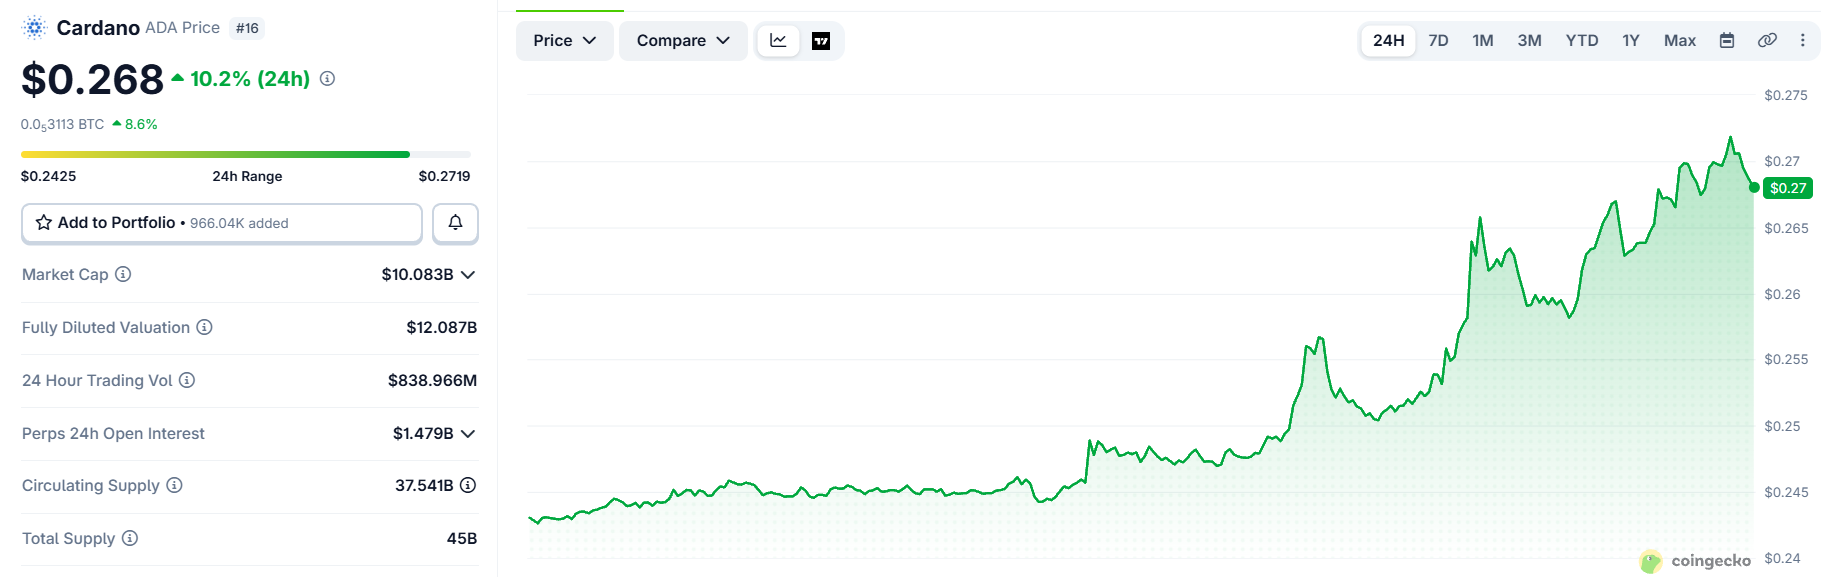Open the 24h price change info icon
Viewport: 1836px width, 577px height.
(327, 79)
